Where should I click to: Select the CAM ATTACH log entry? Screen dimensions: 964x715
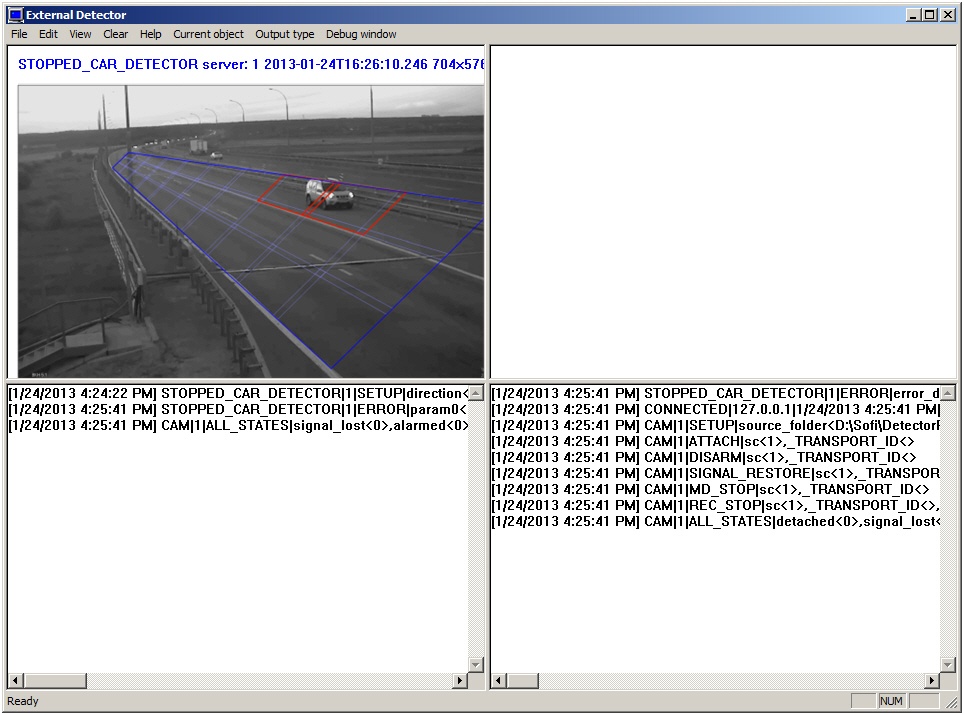pos(702,441)
